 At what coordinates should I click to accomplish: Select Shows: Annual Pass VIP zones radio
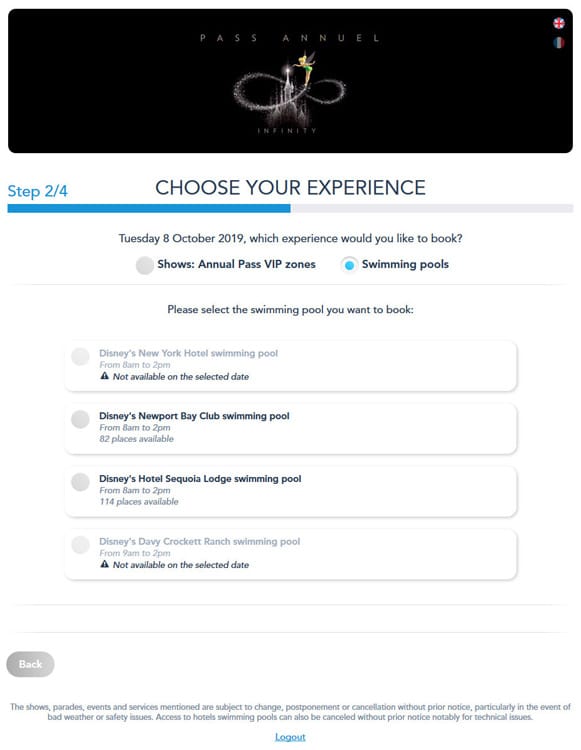[x=144, y=265]
